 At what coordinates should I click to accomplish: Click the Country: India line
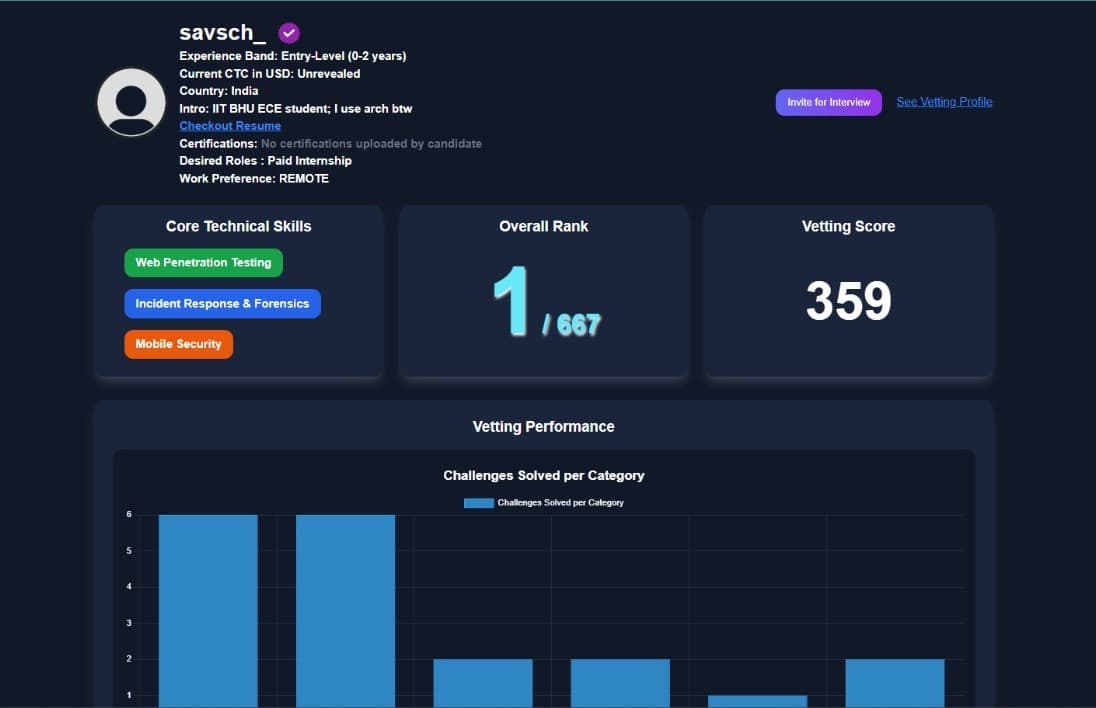tap(219, 91)
